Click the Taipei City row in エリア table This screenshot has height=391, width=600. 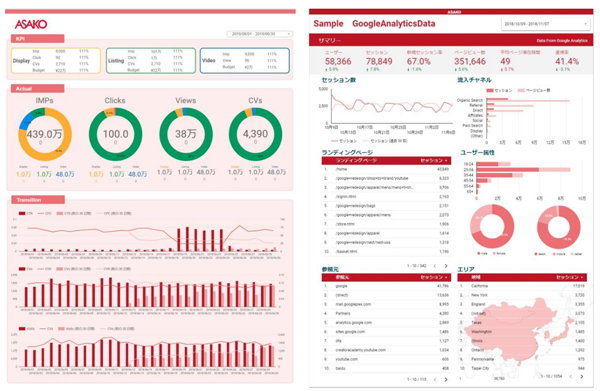[522, 368]
